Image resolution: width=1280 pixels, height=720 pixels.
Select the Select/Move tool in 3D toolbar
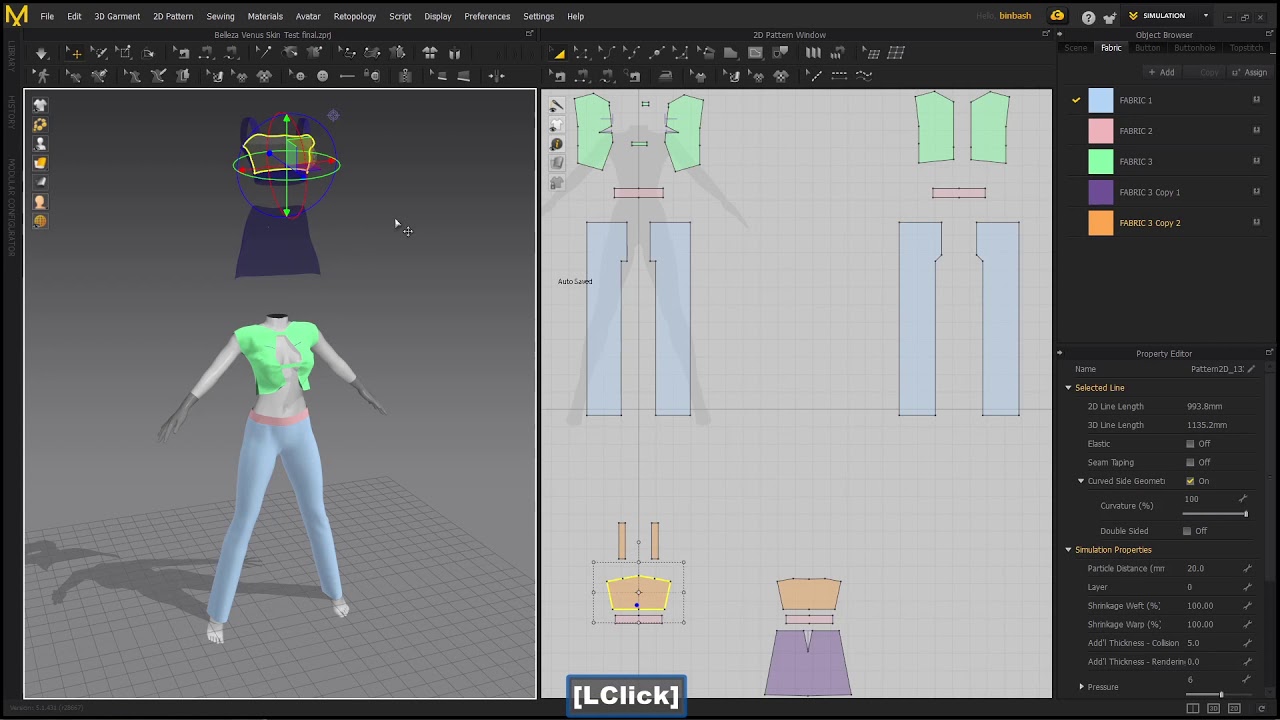click(x=74, y=53)
